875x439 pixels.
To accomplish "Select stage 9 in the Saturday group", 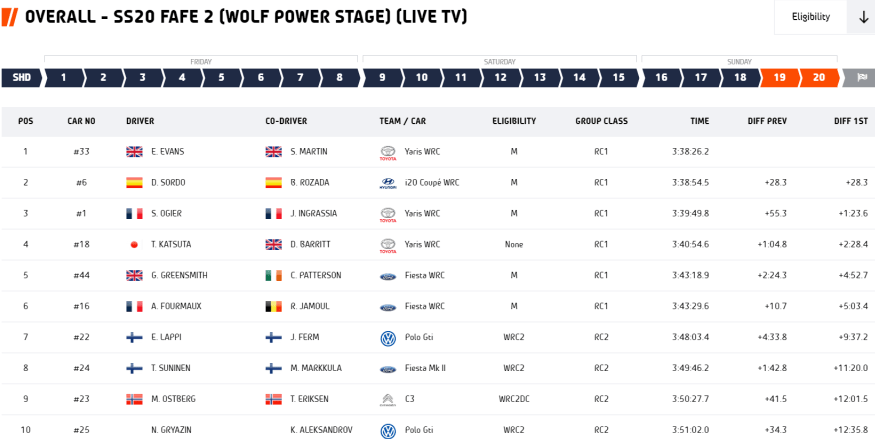I will coord(382,77).
